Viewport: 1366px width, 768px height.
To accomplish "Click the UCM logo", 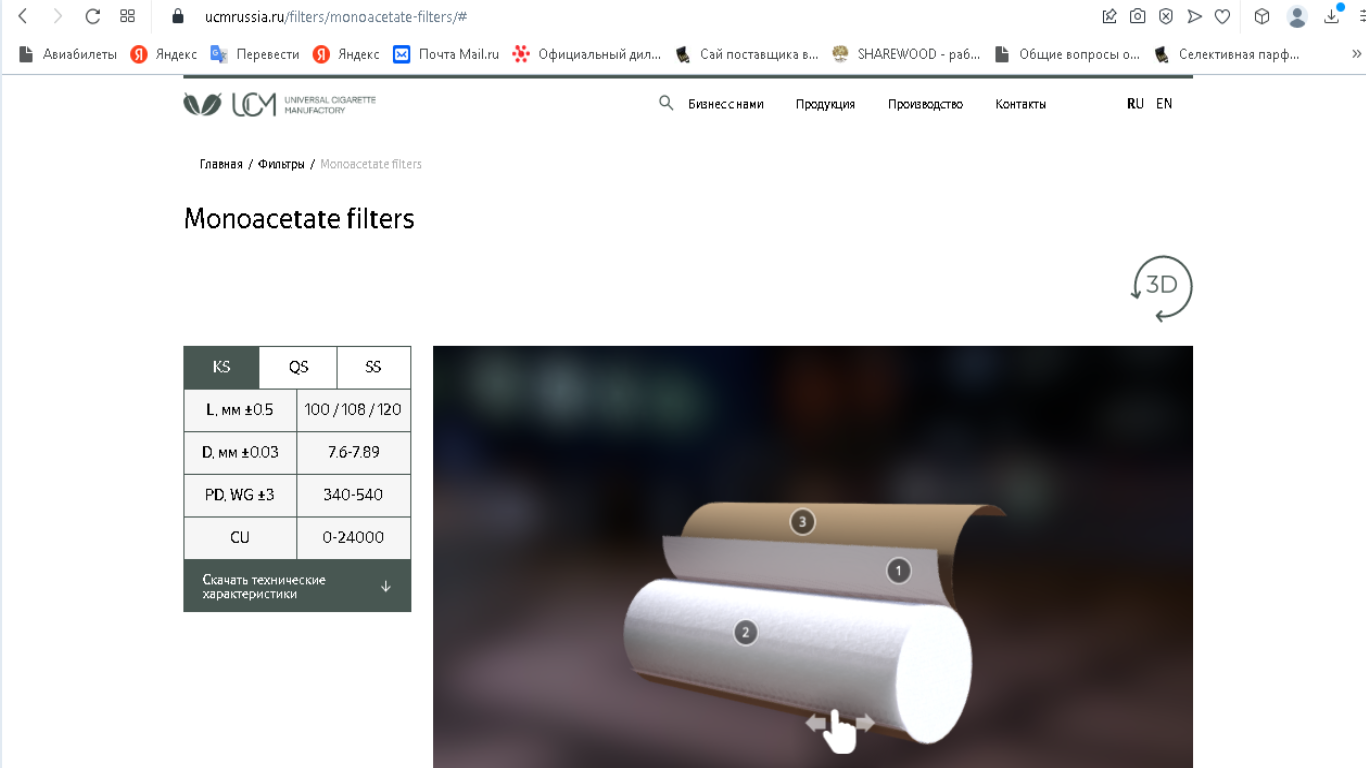I will coord(279,104).
